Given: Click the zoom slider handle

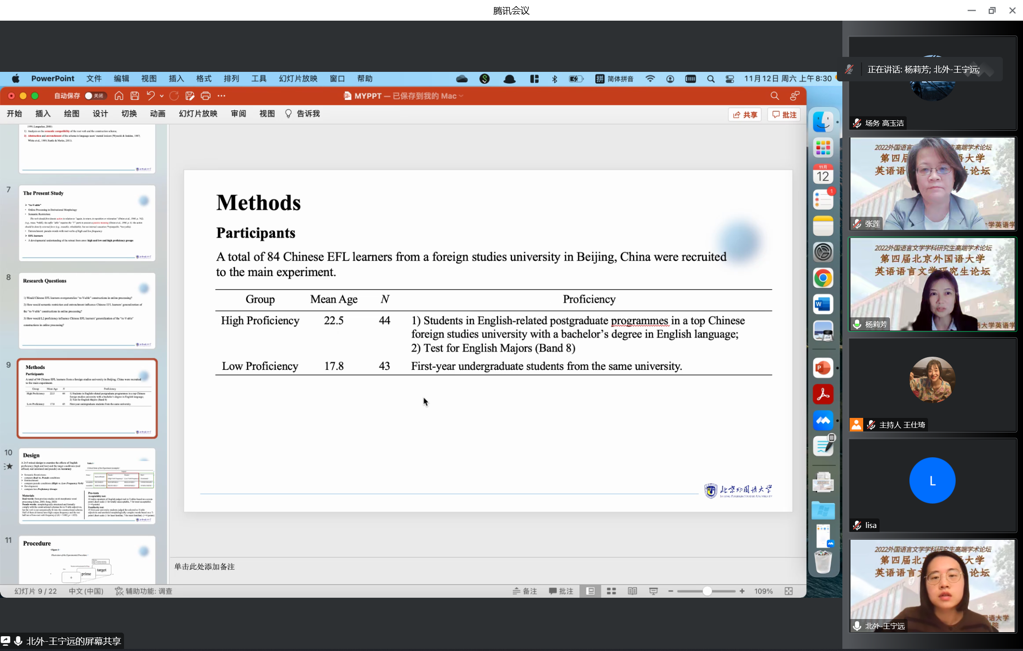Looking at the screenshot, I should pos(707,591).
